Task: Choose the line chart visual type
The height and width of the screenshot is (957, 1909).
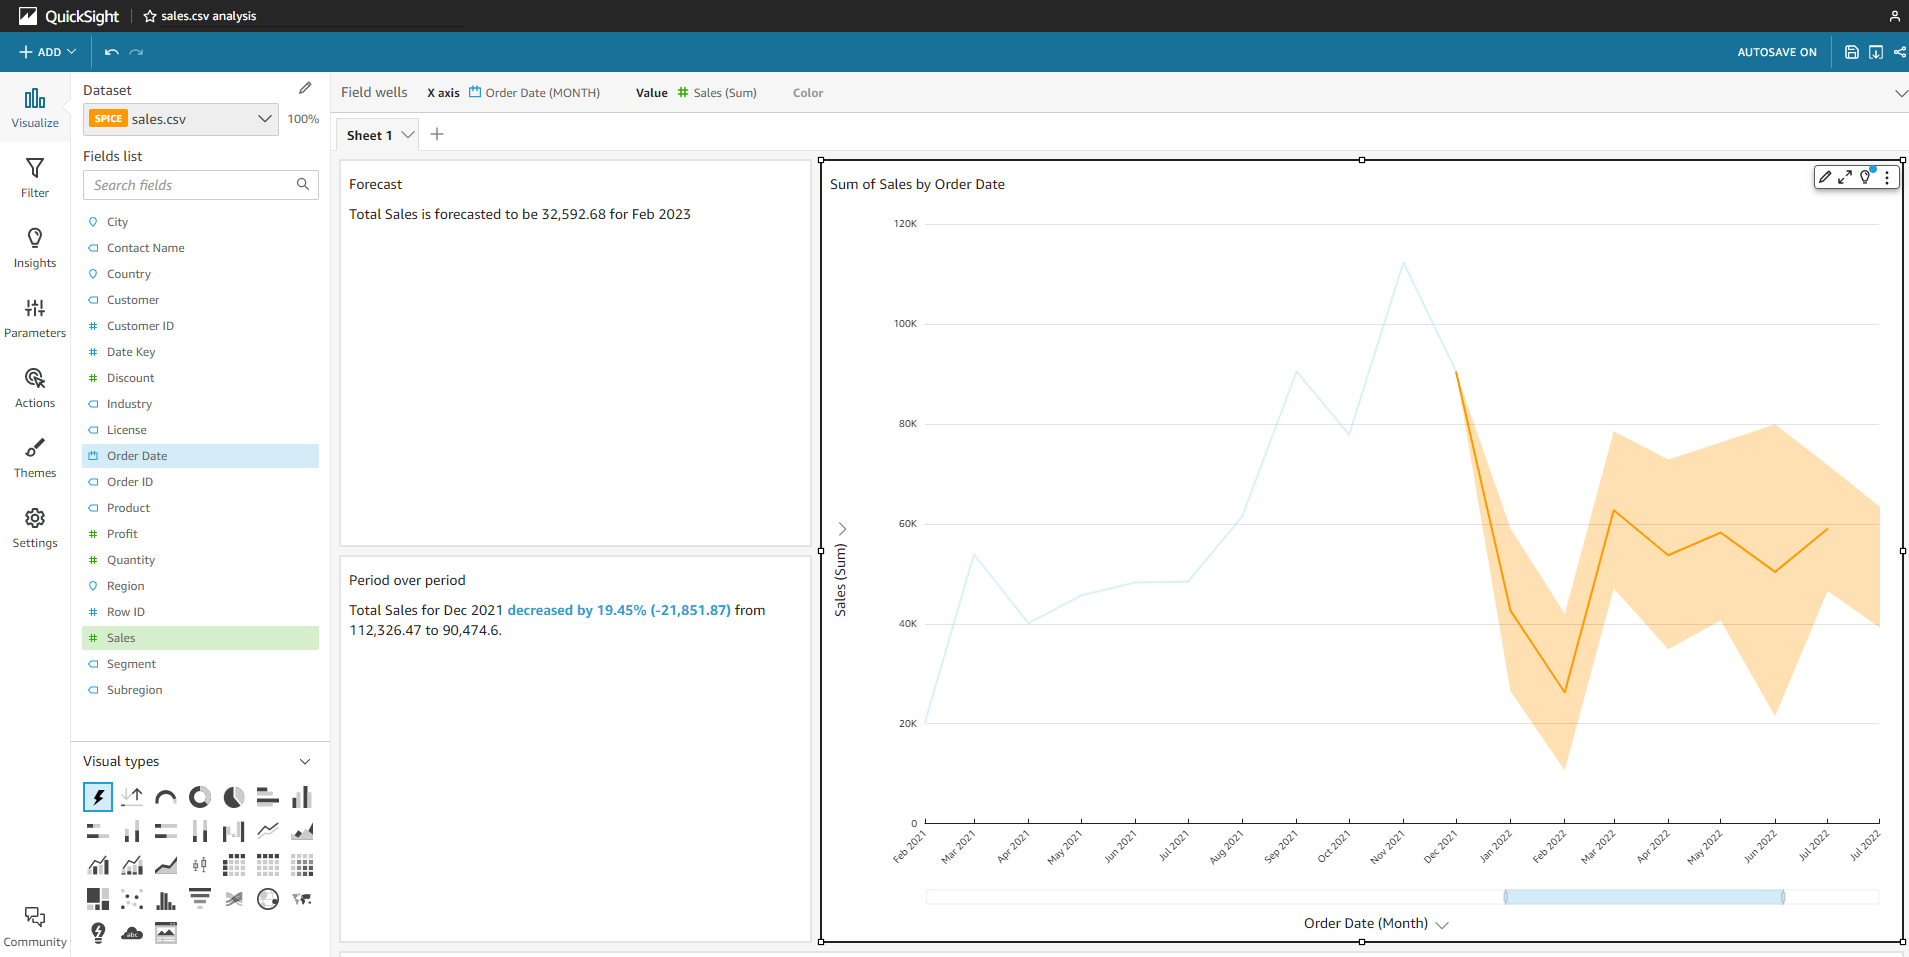Action: 268,831
